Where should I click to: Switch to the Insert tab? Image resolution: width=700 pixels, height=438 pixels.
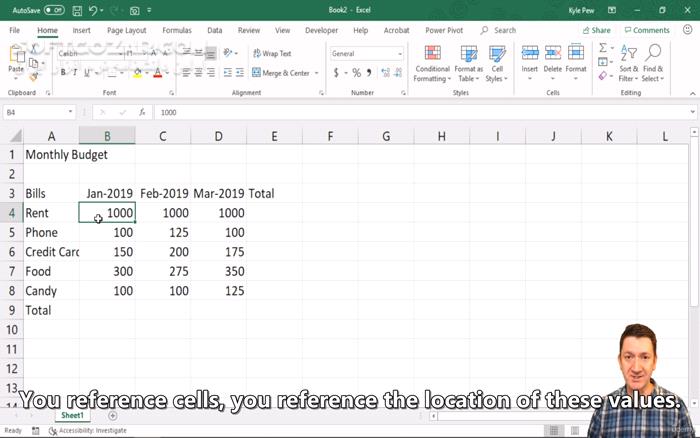[81, 30]
